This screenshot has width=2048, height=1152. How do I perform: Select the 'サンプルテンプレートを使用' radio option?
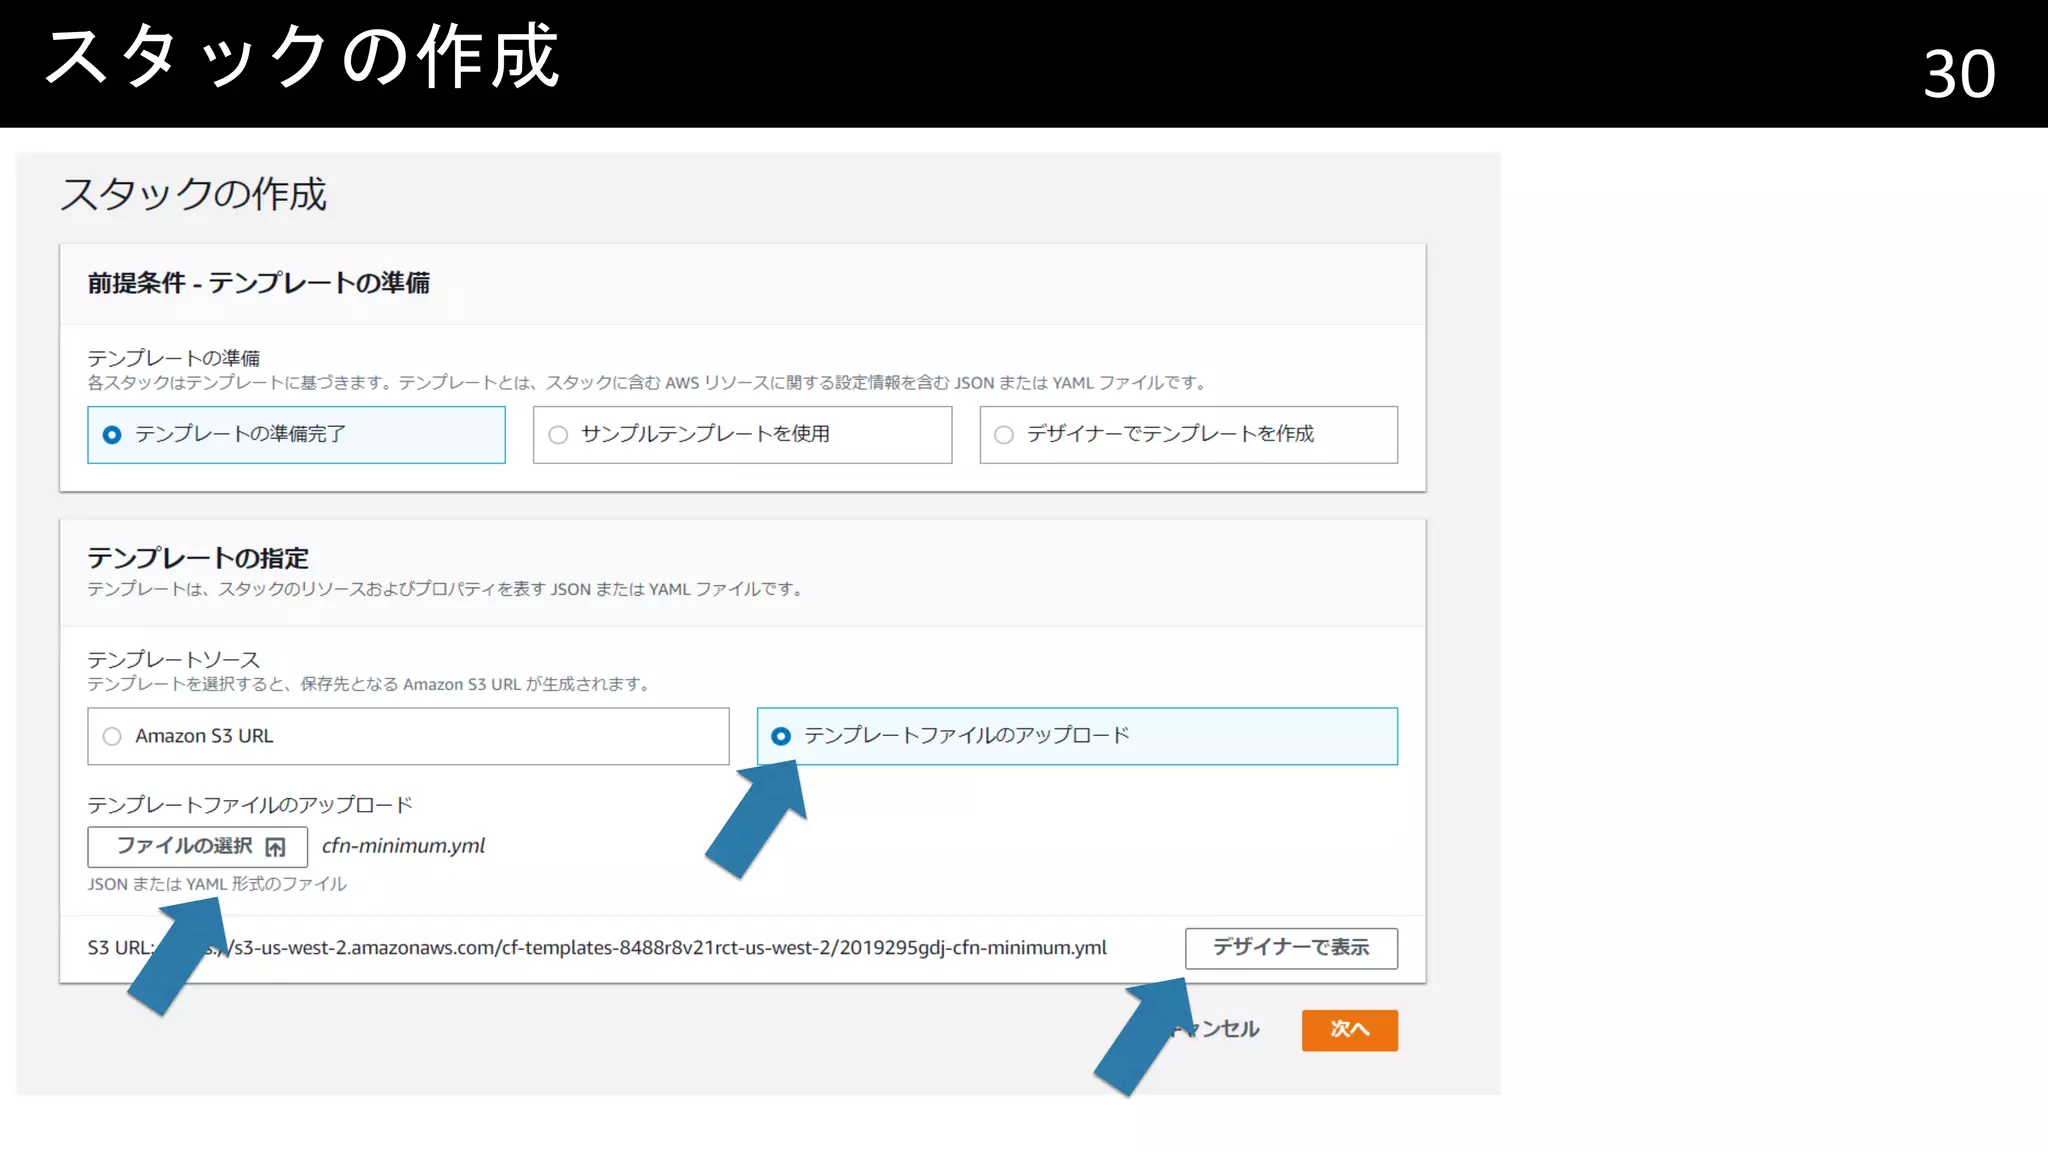tap(558, 435)
